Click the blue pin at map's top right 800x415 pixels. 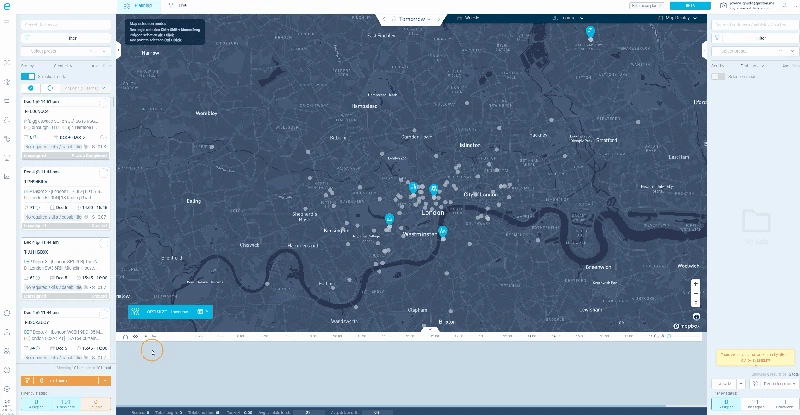pyautogui.click(x=590, y=32)
